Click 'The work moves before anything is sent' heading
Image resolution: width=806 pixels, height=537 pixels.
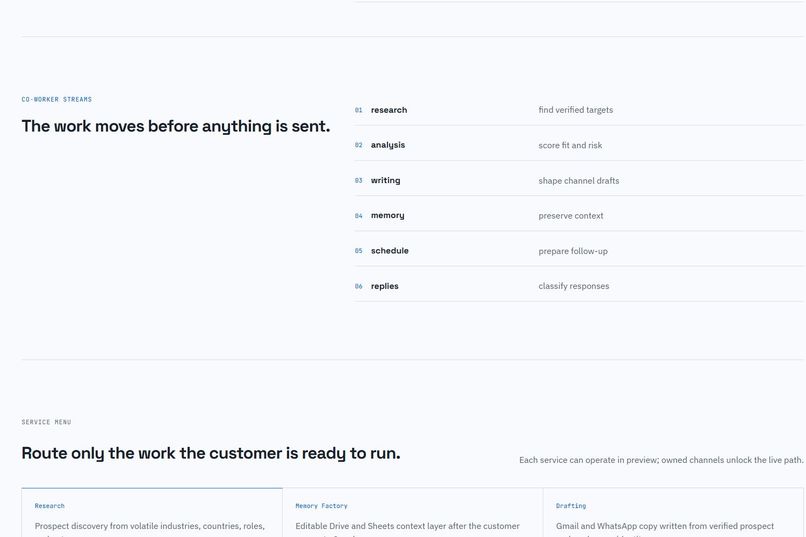pyautogui.click(x=176, y=126)
